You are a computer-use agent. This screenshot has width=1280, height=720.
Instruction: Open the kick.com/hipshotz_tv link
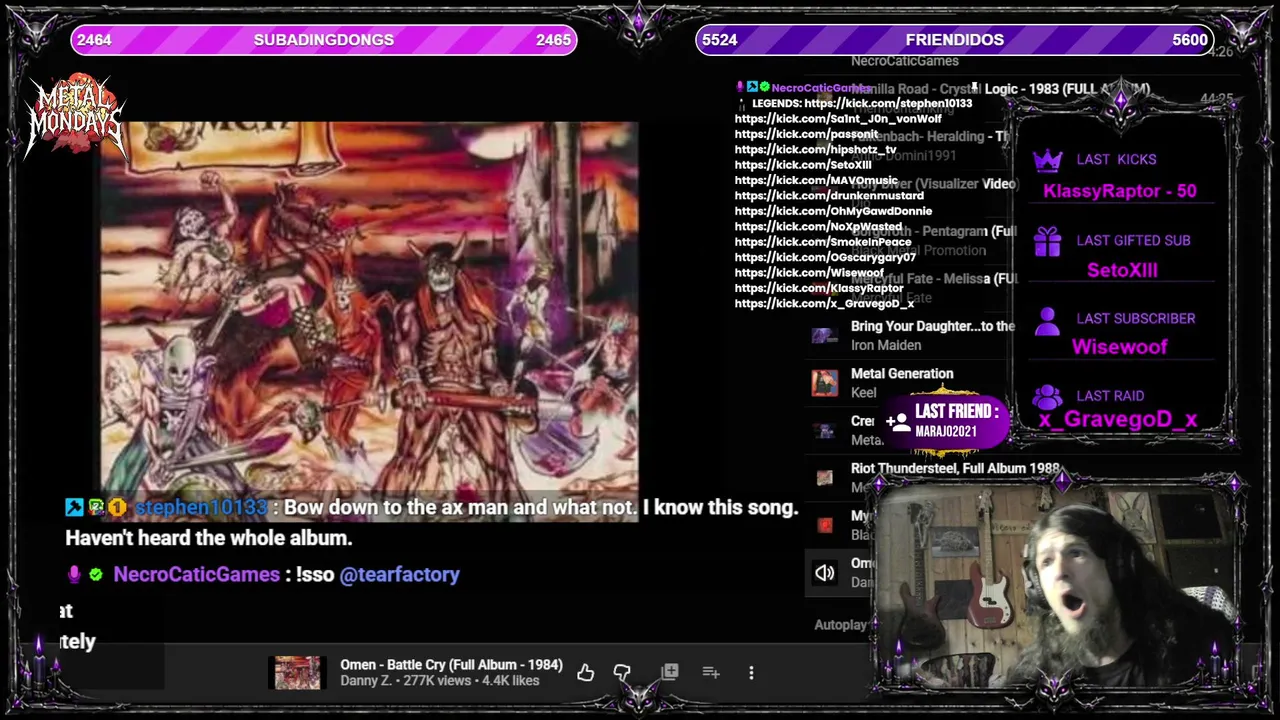coord(815,149)
